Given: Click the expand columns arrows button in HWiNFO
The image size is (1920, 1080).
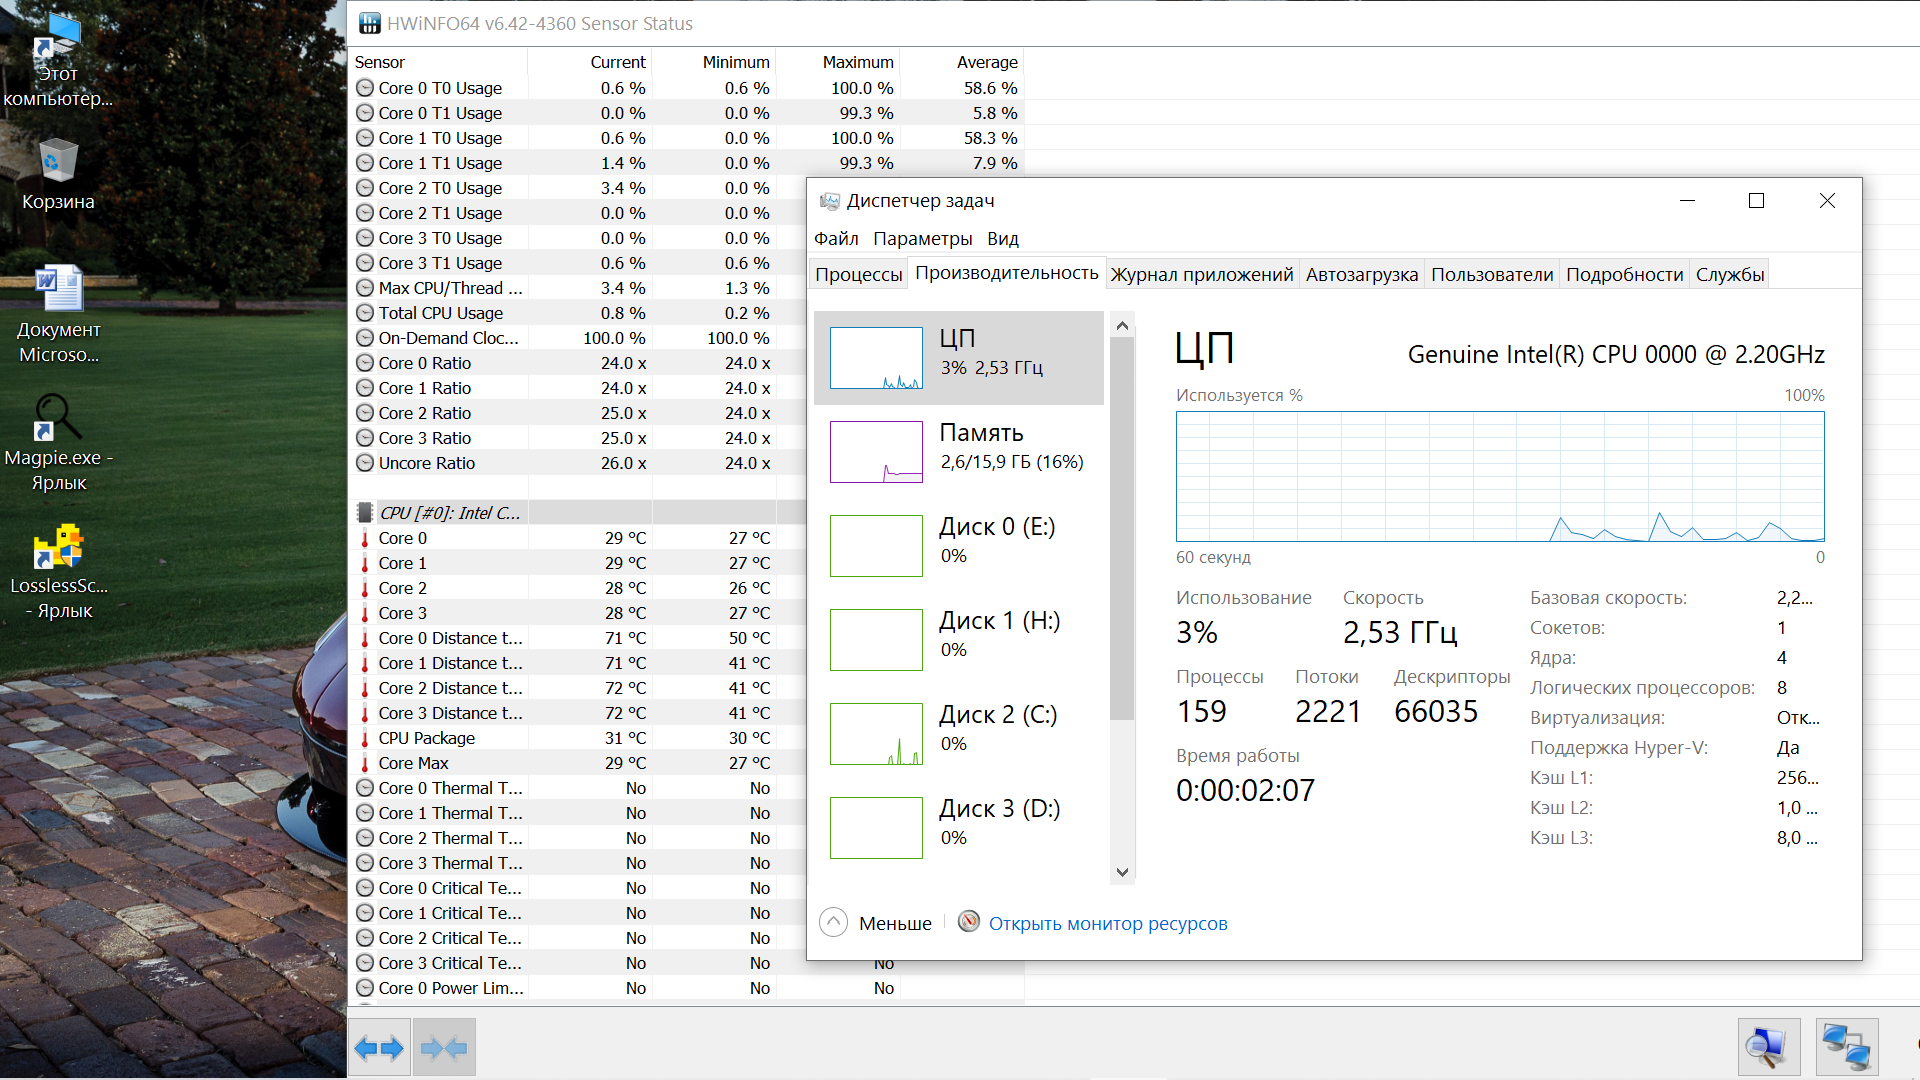Looking at the screenshot, I should tap(379, 1048).
